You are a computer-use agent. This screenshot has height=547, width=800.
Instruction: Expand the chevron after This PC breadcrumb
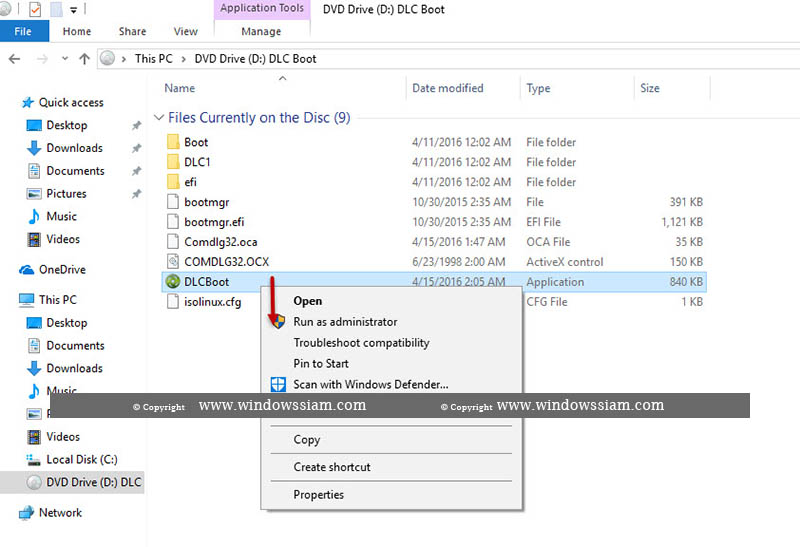pyautogui.click(x=184, y=59)
